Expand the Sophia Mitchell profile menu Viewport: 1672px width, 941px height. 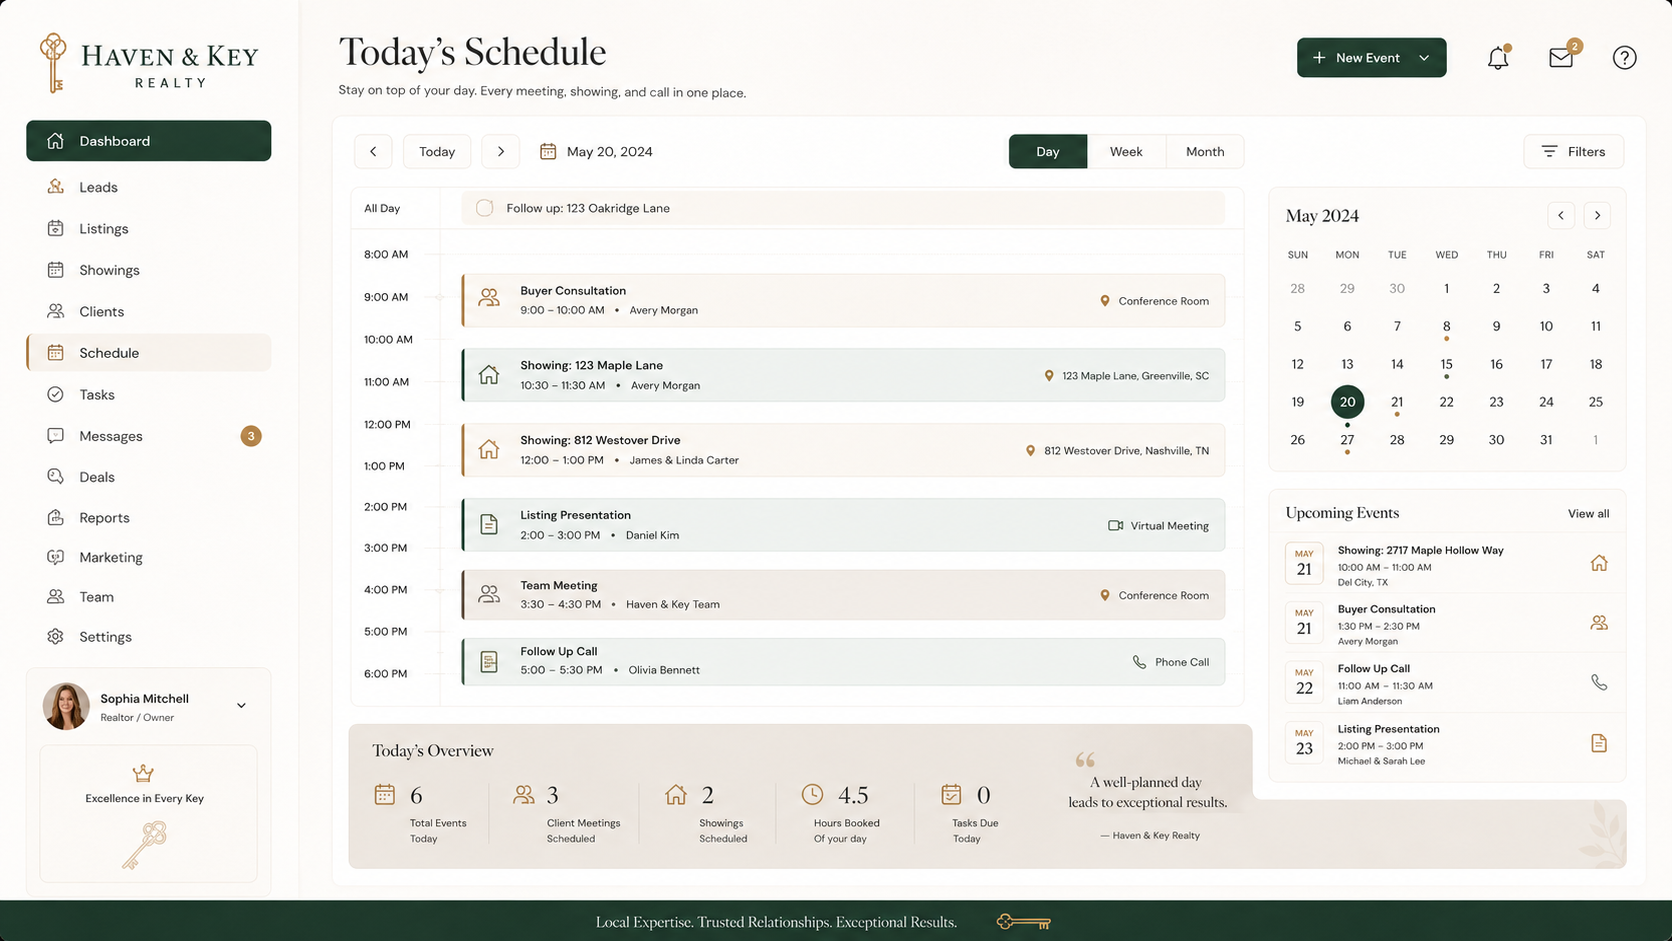pos(241,706)
